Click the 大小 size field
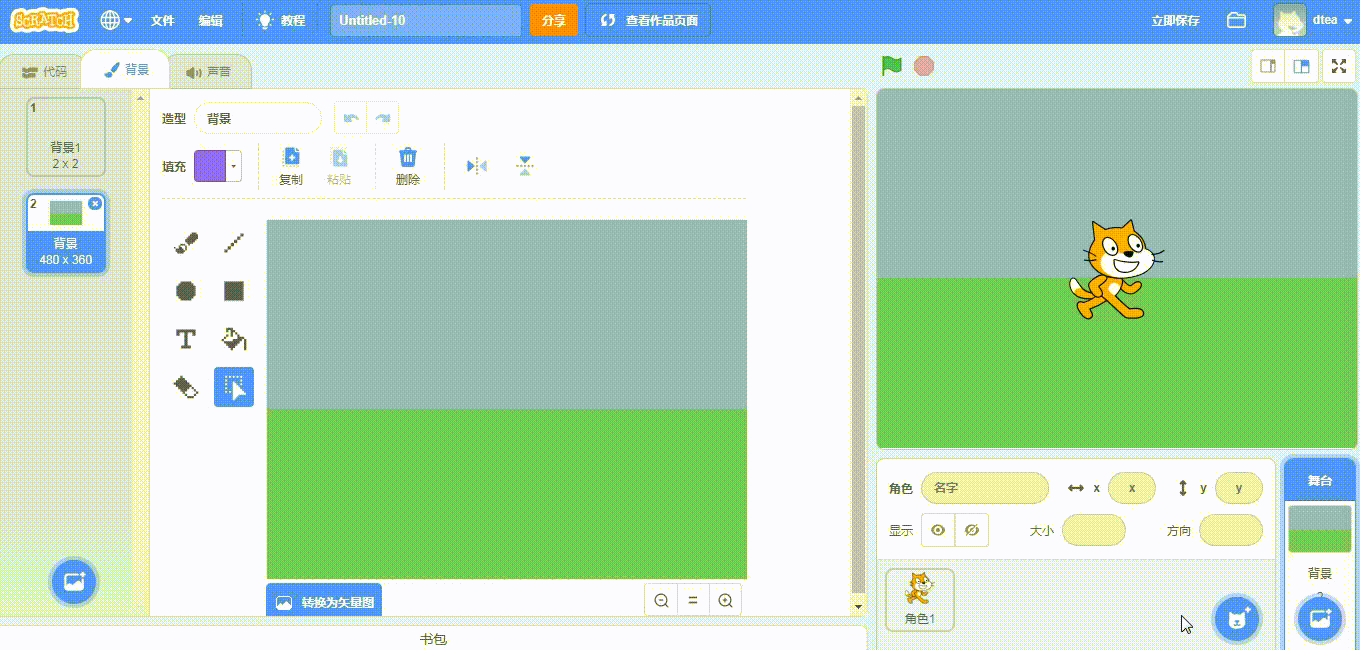Image resolution: width=1360 pixels, height=650 pixels. pyautogui.click(x=1094, y=530)
